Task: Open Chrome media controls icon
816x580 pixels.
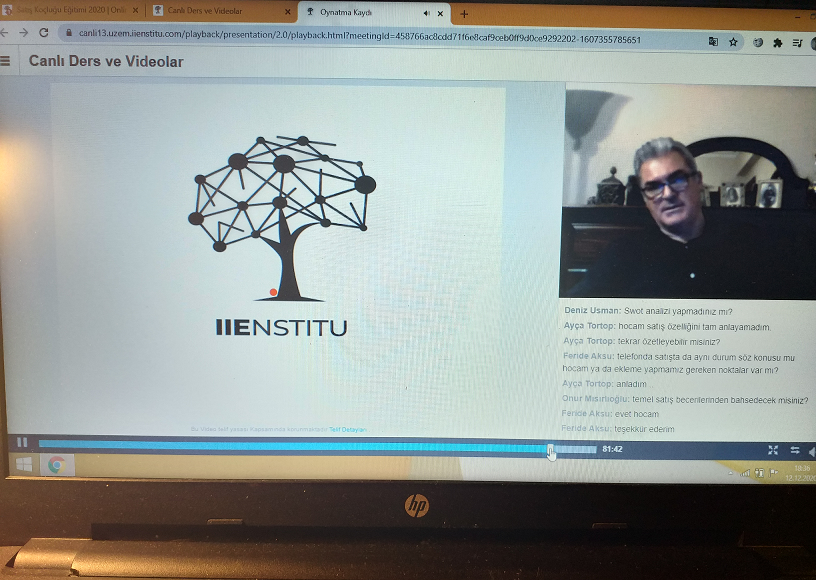Action: tap(797, 43)
